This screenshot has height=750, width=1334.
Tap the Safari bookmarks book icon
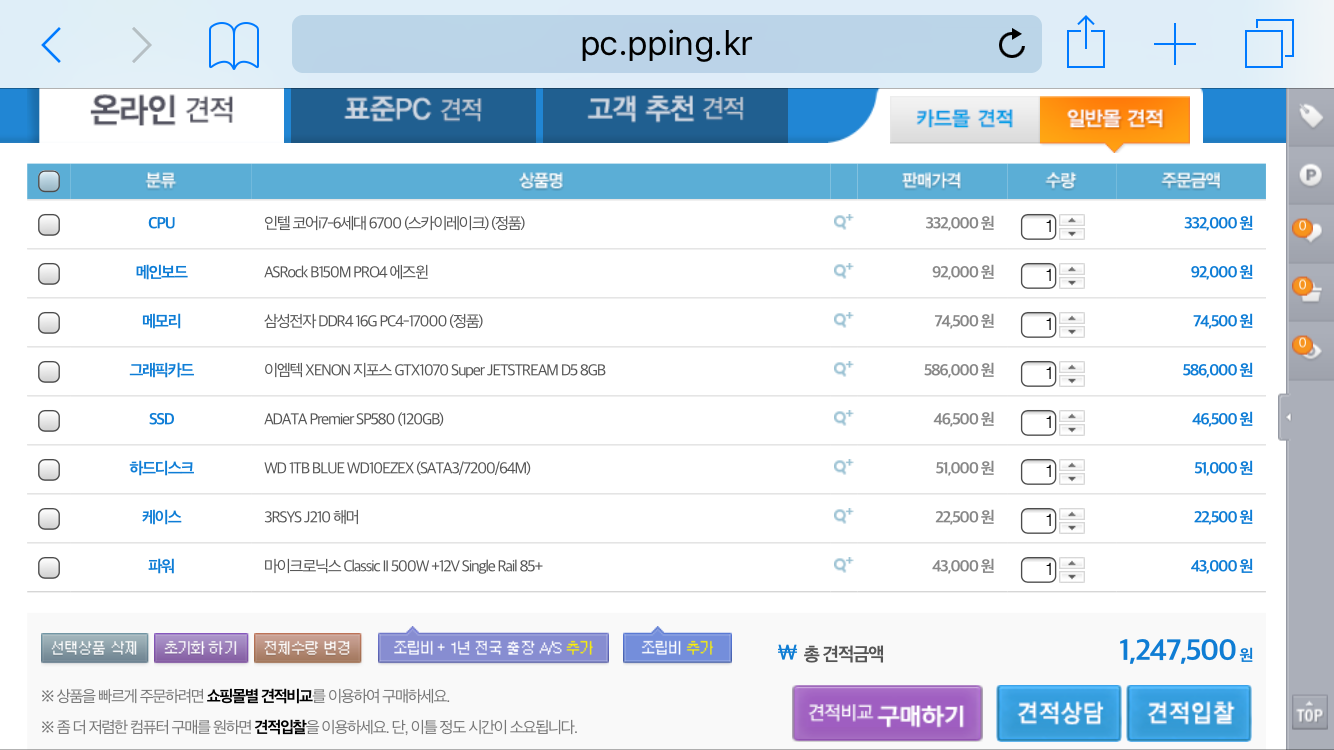click(x=234, y=45)
